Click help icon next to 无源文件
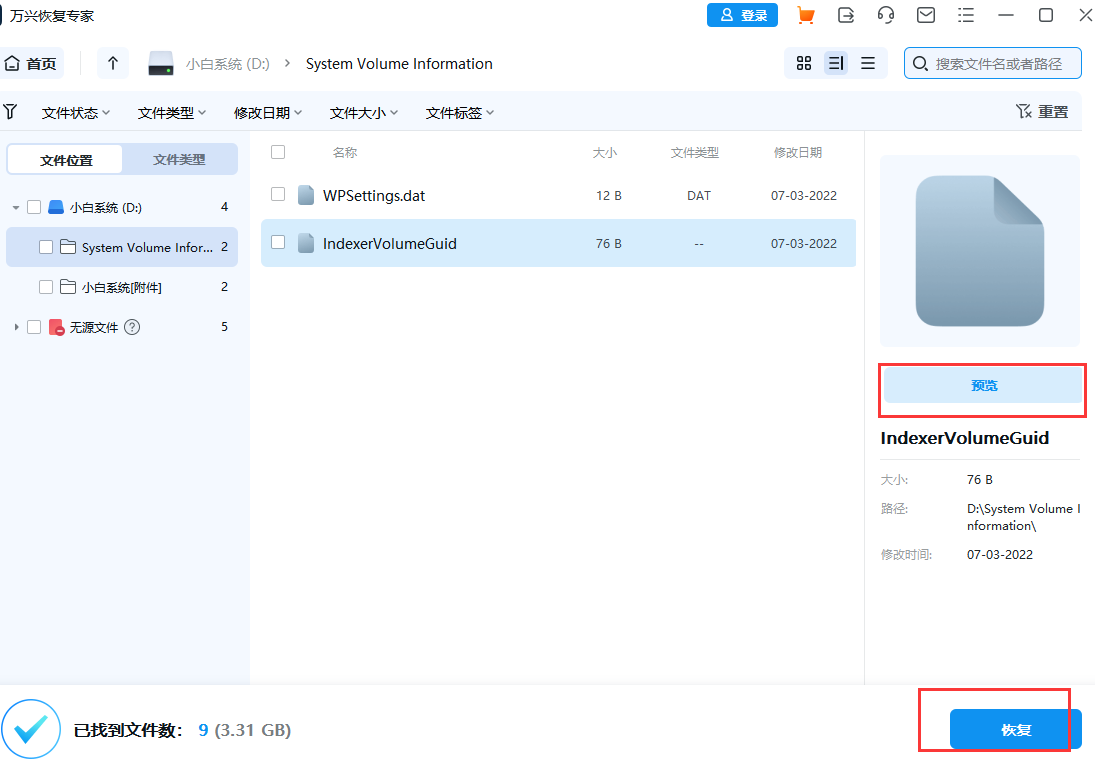Viewport: 1095px width, 763px height. tap(132, 327)
